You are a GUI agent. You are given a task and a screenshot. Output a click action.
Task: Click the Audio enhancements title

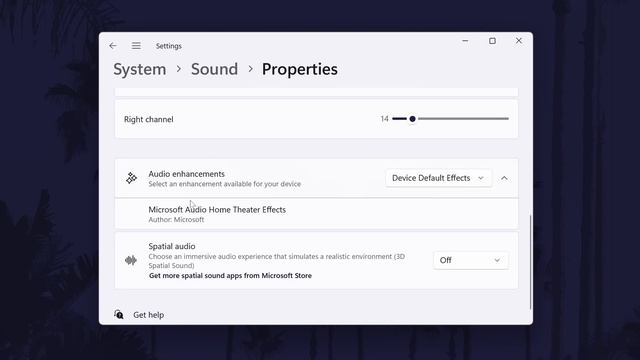(187, 174)
